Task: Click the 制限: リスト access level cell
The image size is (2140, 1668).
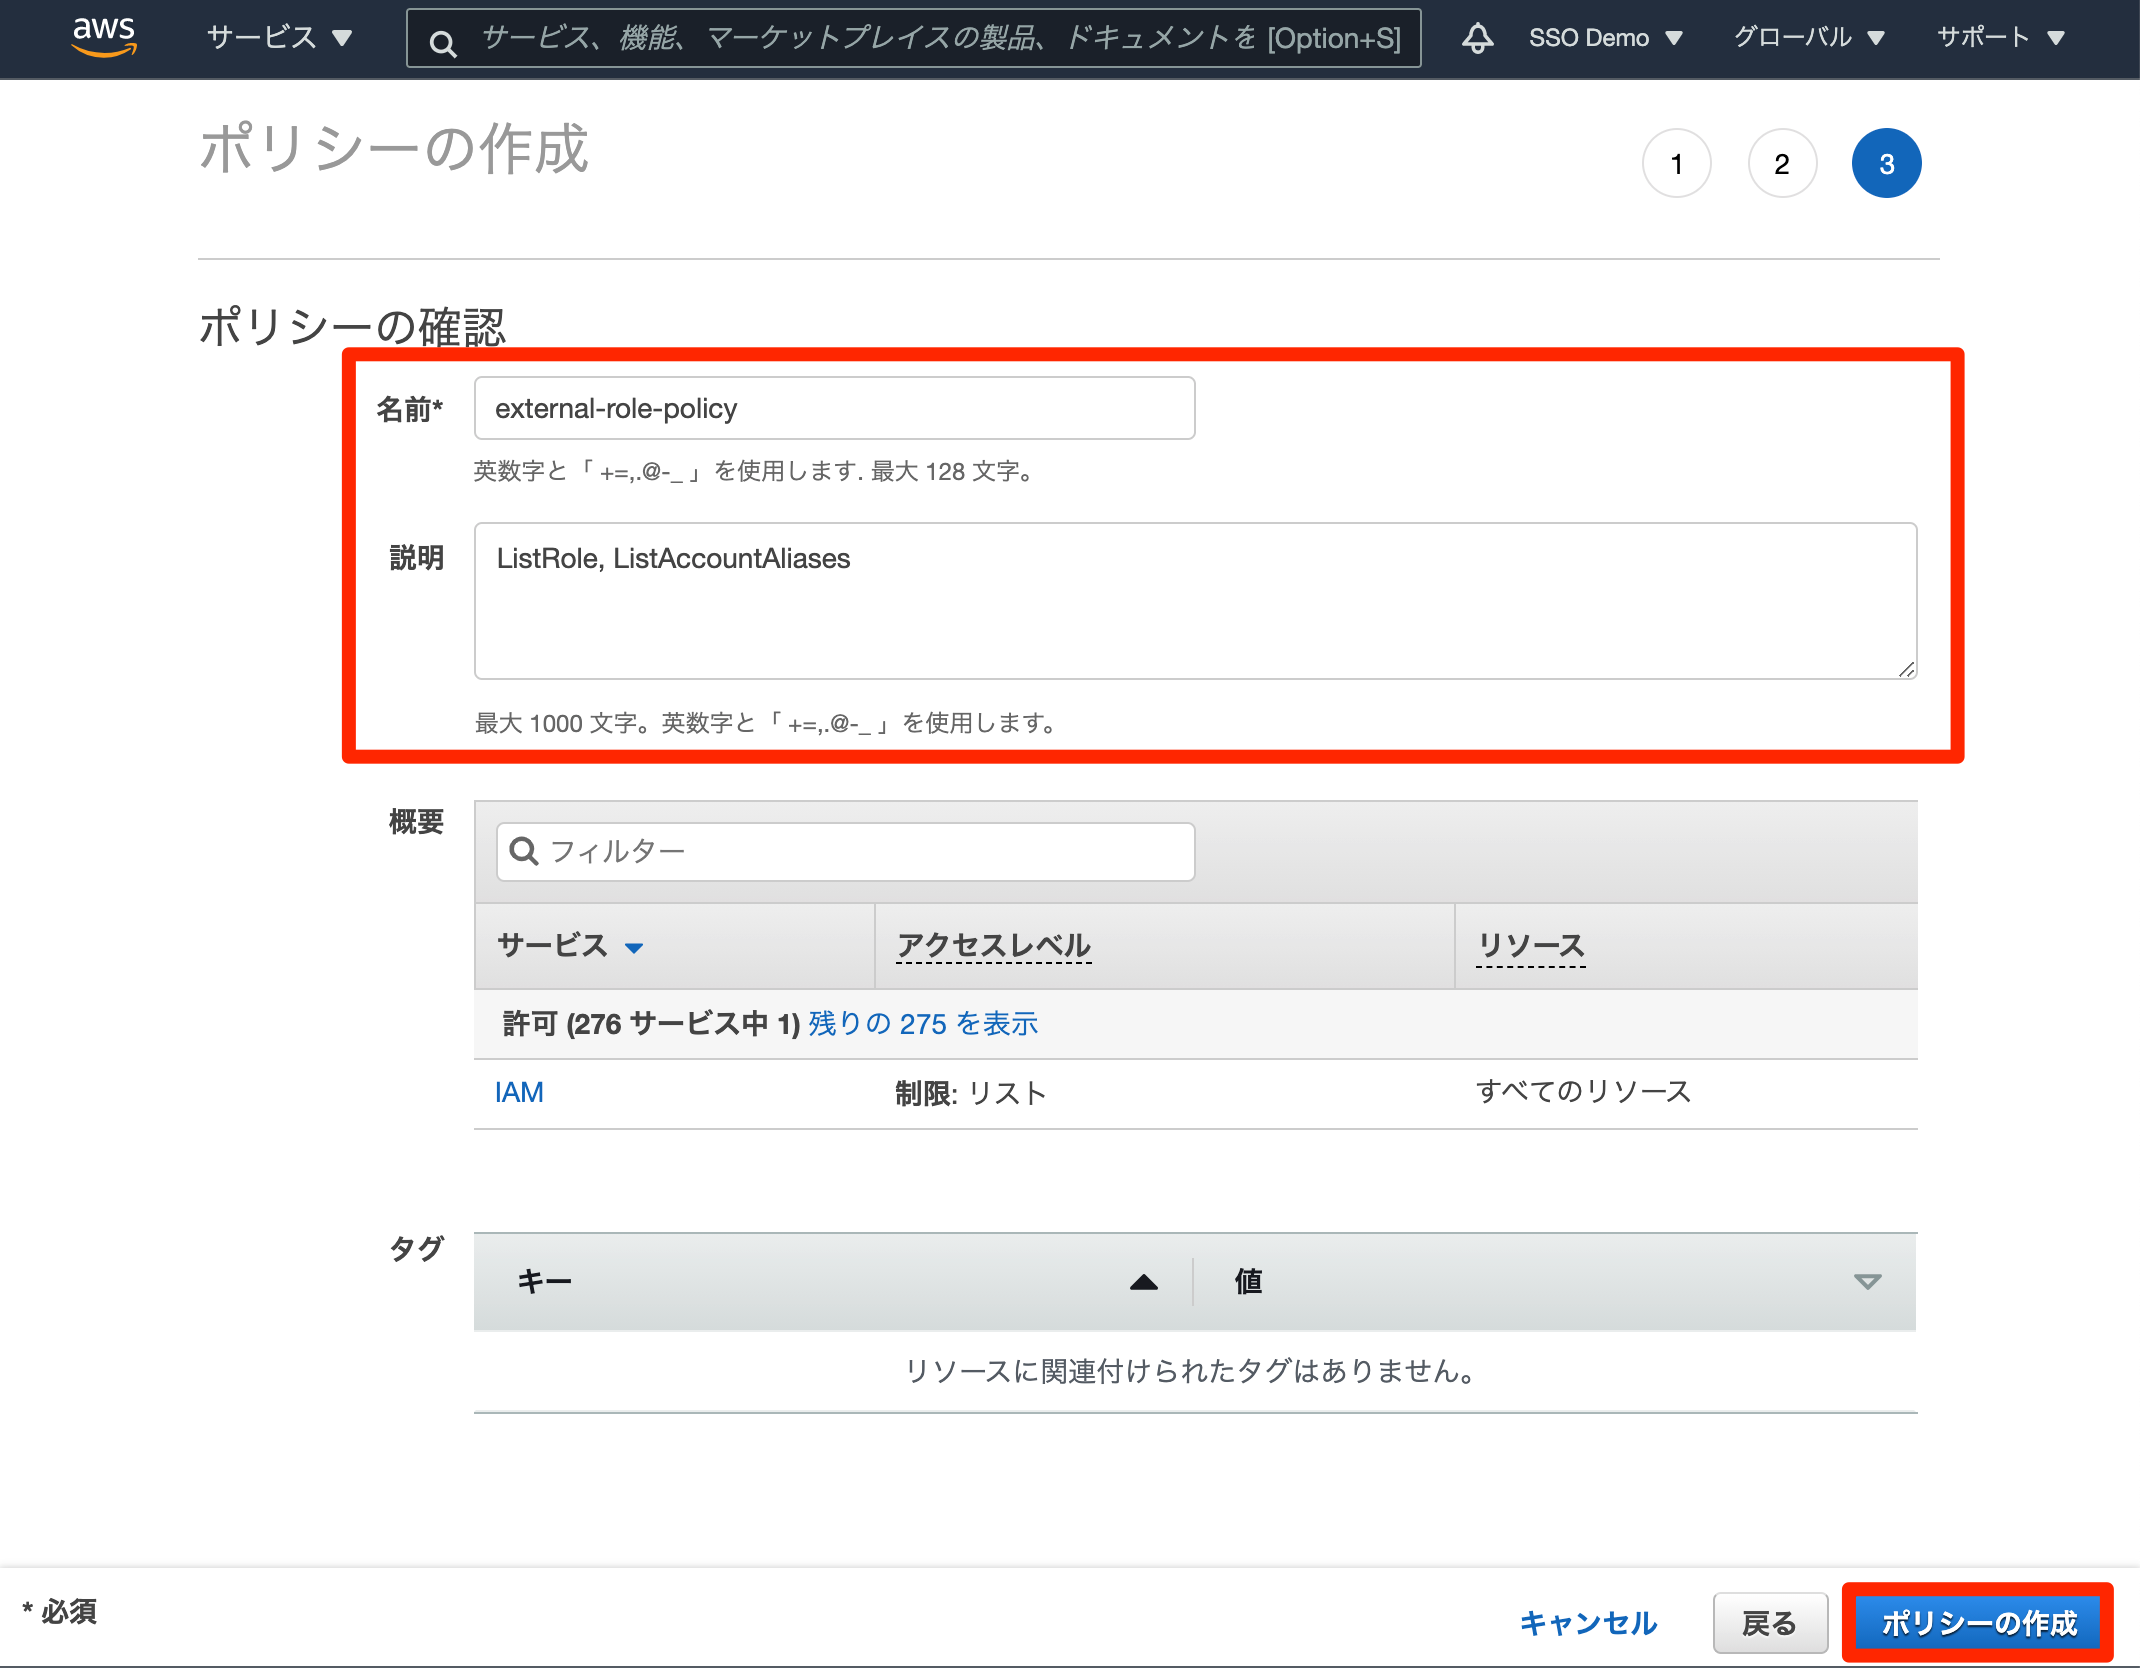Action: pyautogui.click(x=971, y=1093)
